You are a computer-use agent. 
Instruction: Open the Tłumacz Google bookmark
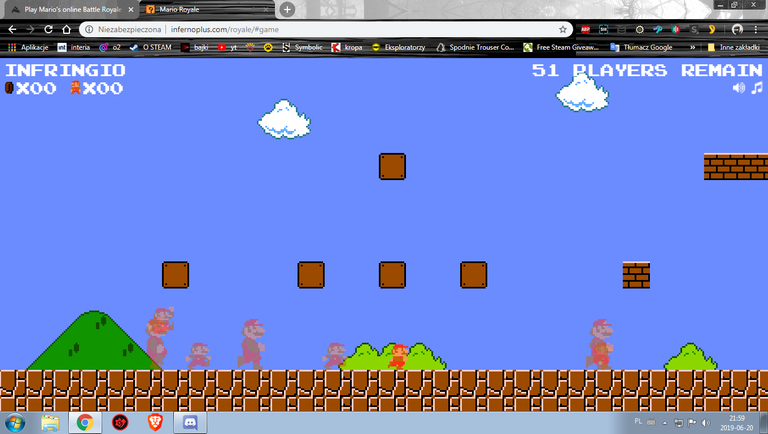coord(641,47)
